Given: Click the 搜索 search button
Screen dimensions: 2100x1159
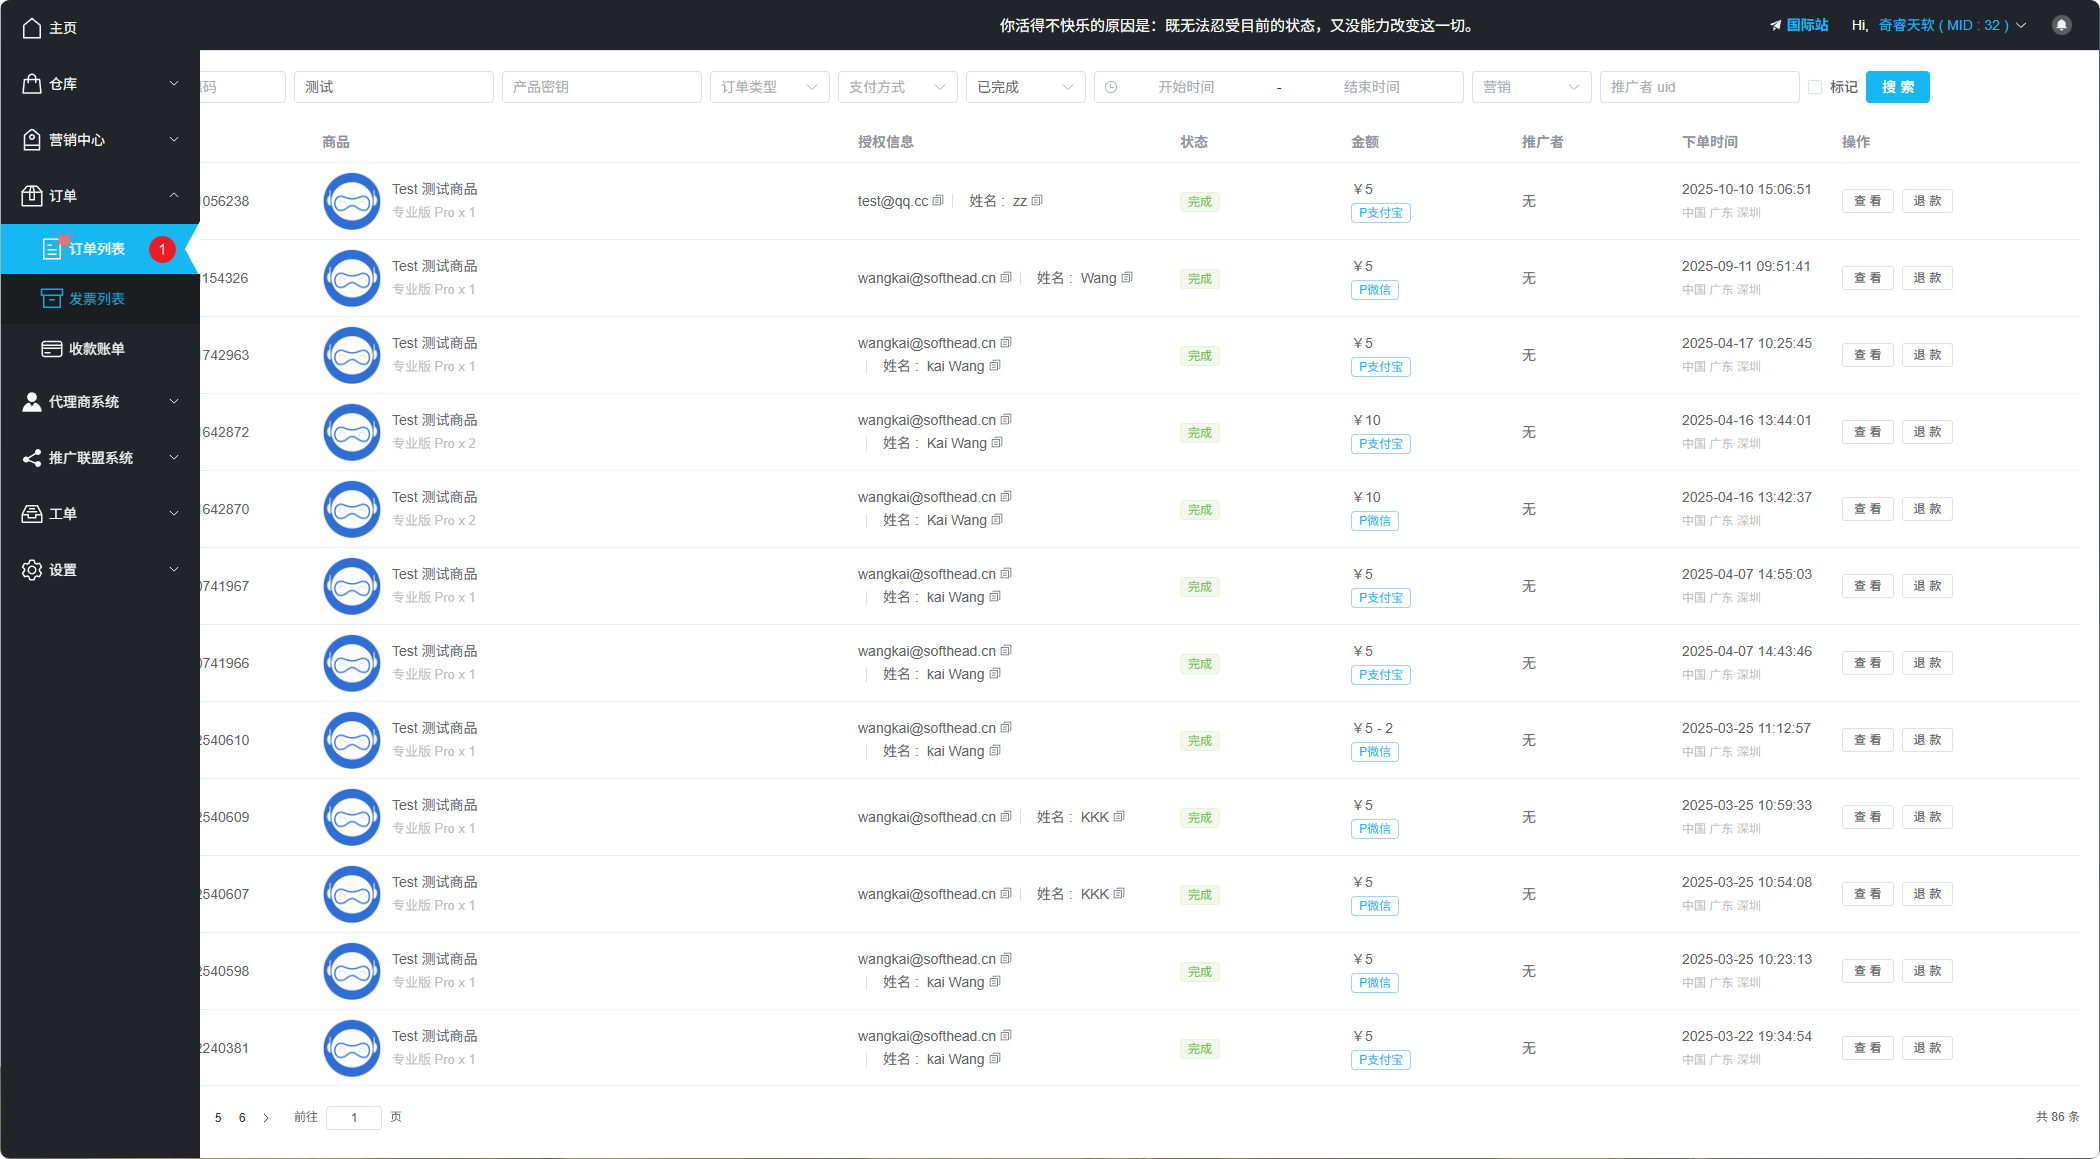Looking at the screenshot, I should (1897, 87).
